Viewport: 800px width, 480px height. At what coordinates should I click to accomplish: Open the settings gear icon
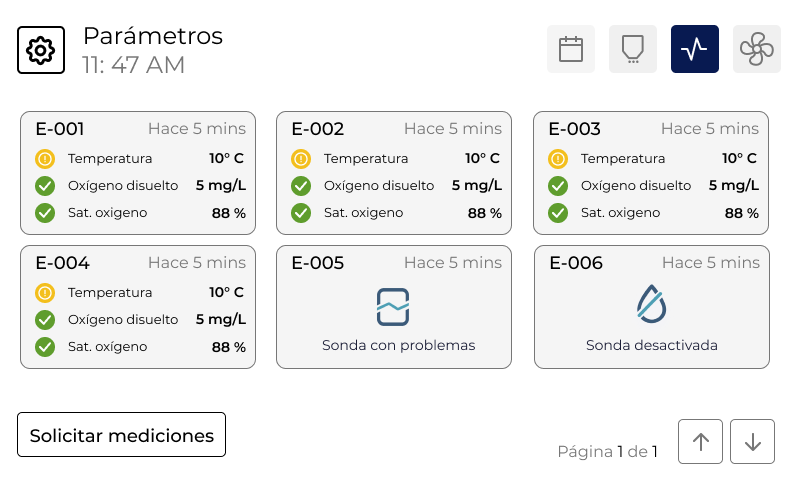coord(41,50)
